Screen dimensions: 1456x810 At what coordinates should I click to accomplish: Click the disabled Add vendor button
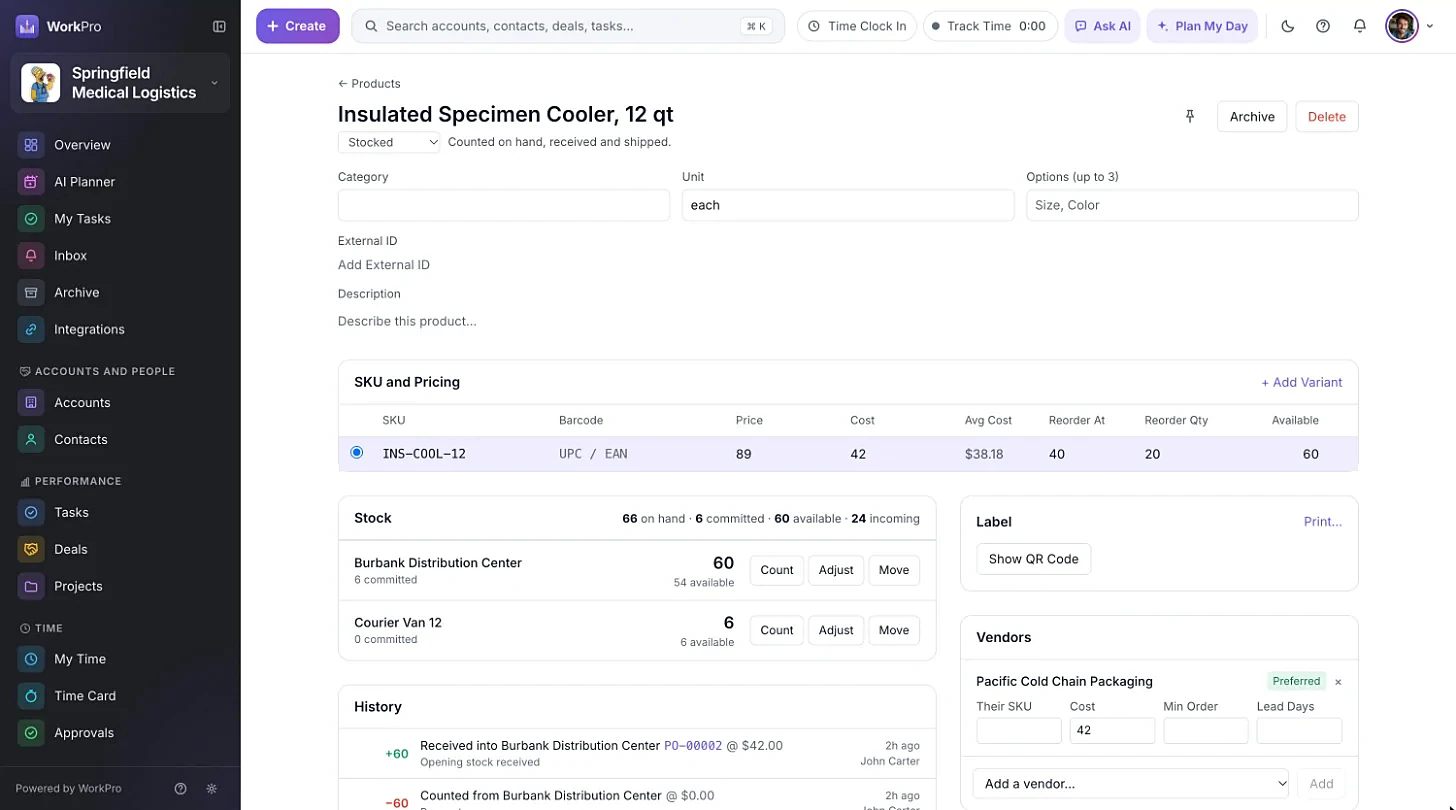1321,784
